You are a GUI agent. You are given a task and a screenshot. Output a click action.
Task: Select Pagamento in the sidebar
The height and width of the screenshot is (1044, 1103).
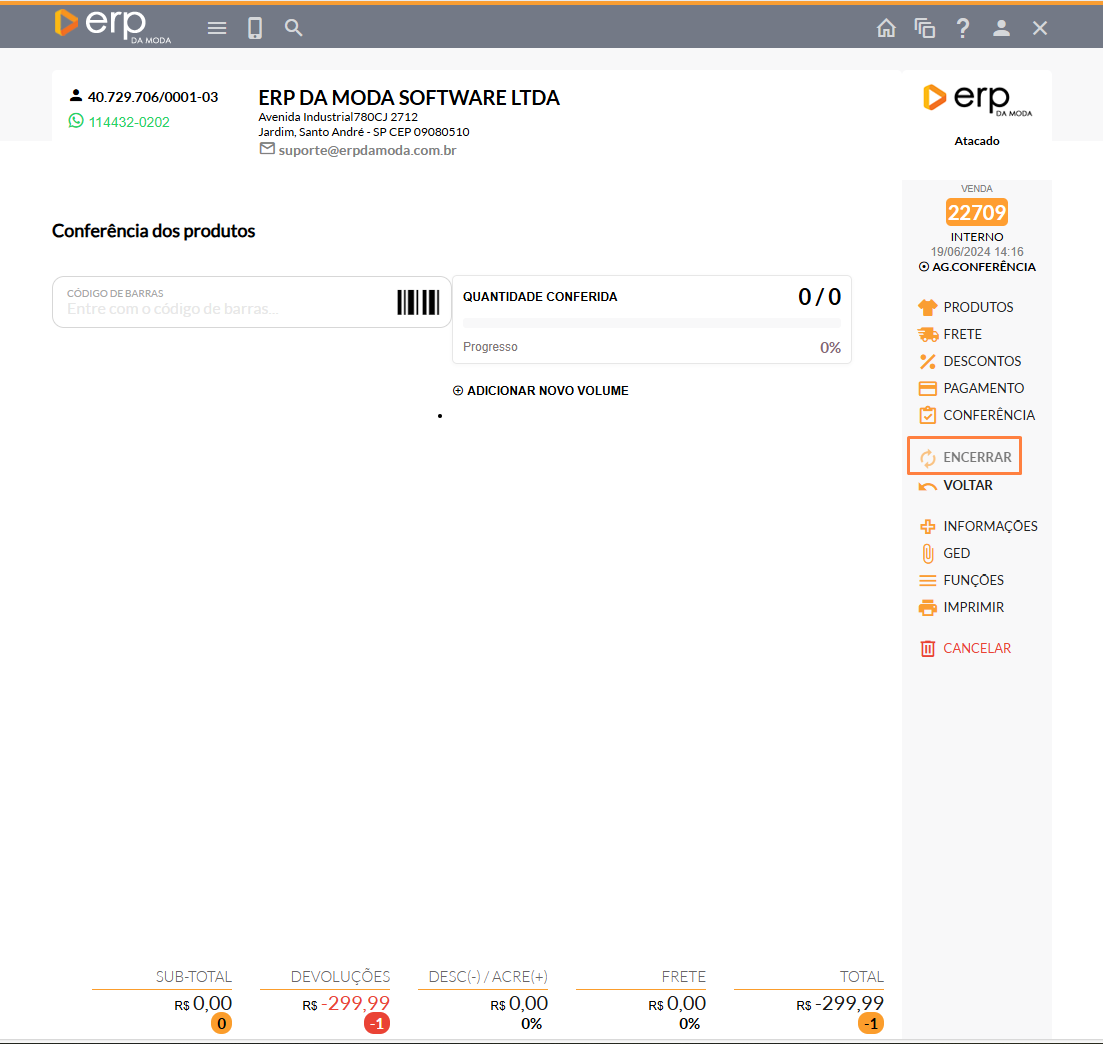coord(983,388)
